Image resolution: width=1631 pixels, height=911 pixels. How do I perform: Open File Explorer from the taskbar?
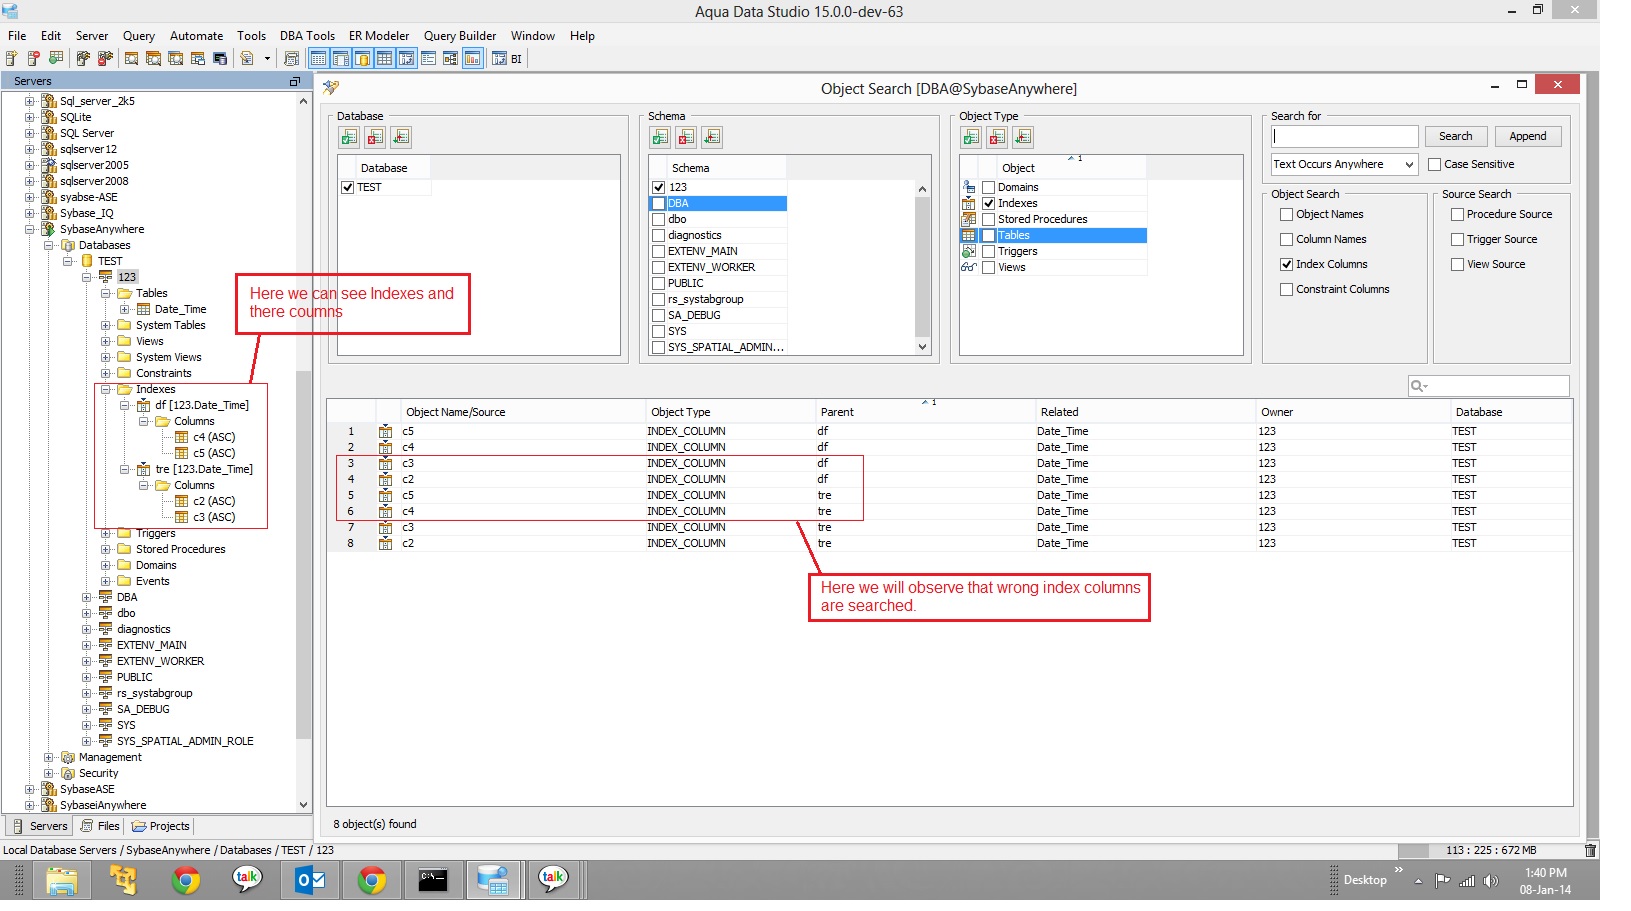coord(62,880)
